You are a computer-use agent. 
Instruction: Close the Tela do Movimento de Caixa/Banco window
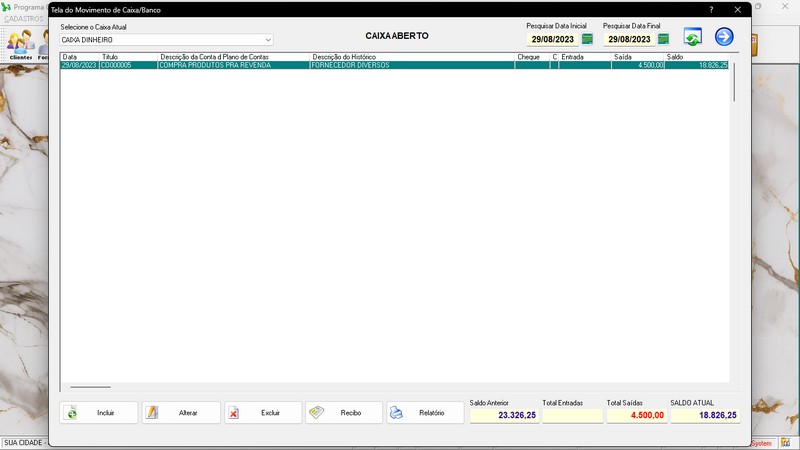coord(737,10)
